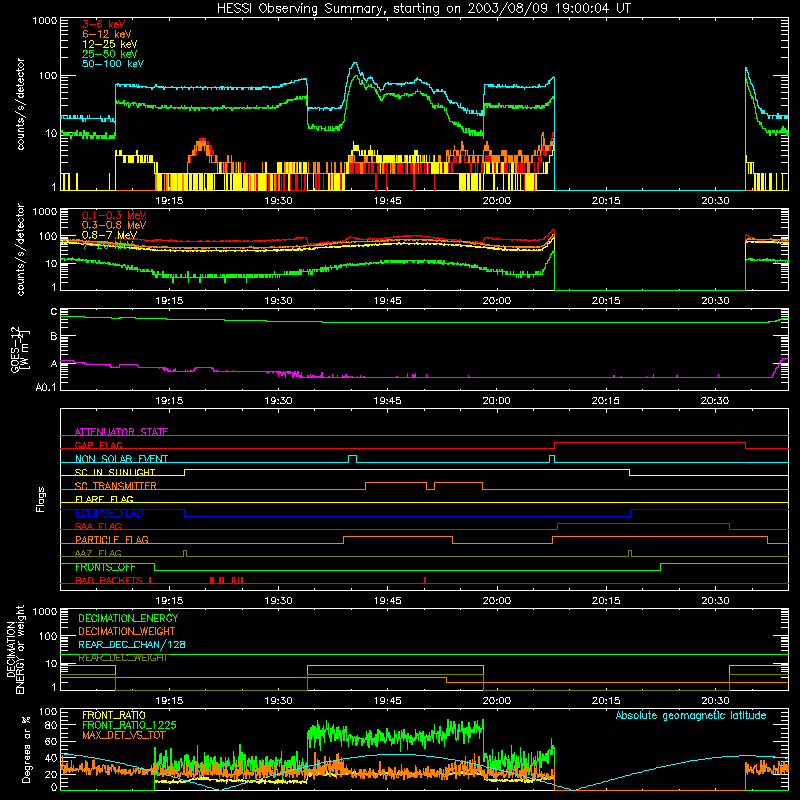Image resolution: width=800 pixels, height=800 pixels.
Task: Click the 0.3-0.8 MeV legend label
Action: [x=114, y=225]
